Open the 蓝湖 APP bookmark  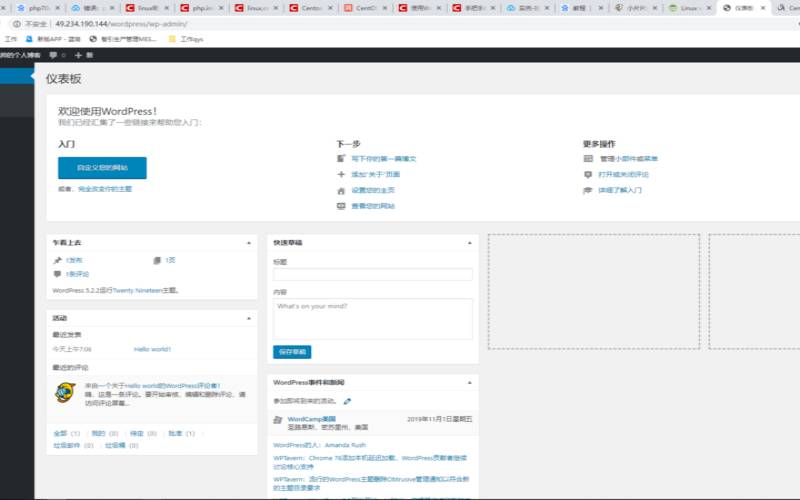click(53, 39)
